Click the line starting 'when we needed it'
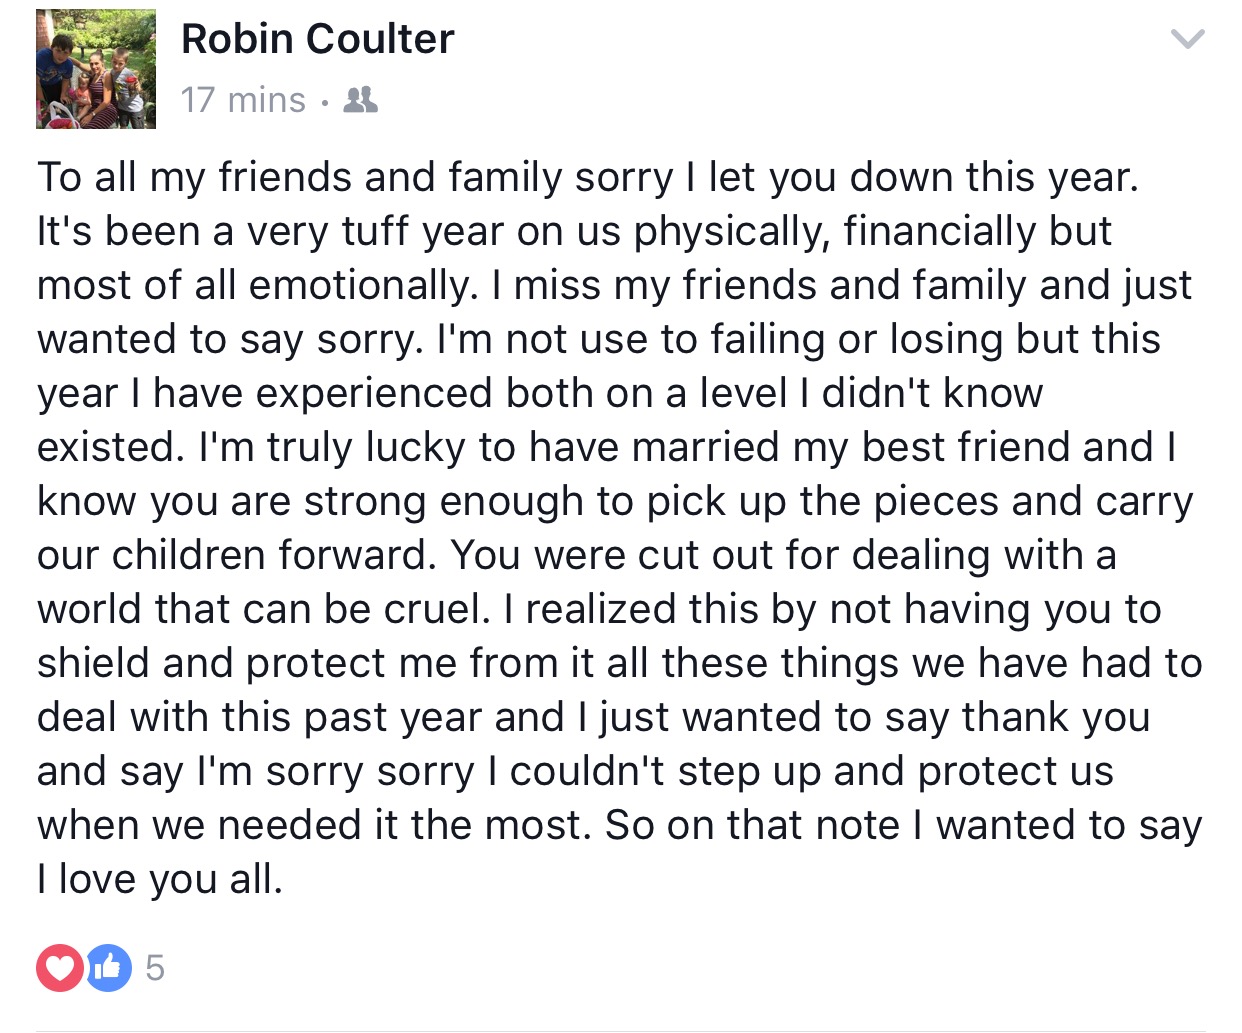Screen dimensions: 1242x1033 pos(619,826)
